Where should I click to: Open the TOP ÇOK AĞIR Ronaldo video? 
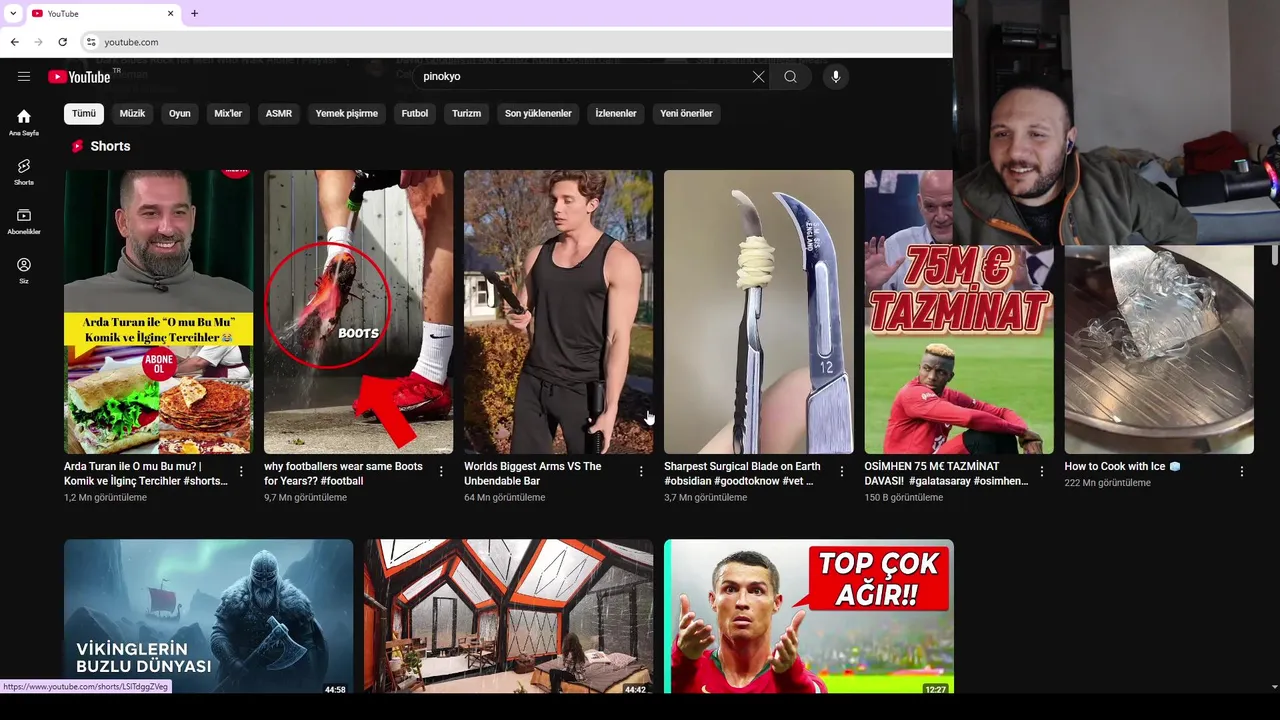(x=809, y=617)
